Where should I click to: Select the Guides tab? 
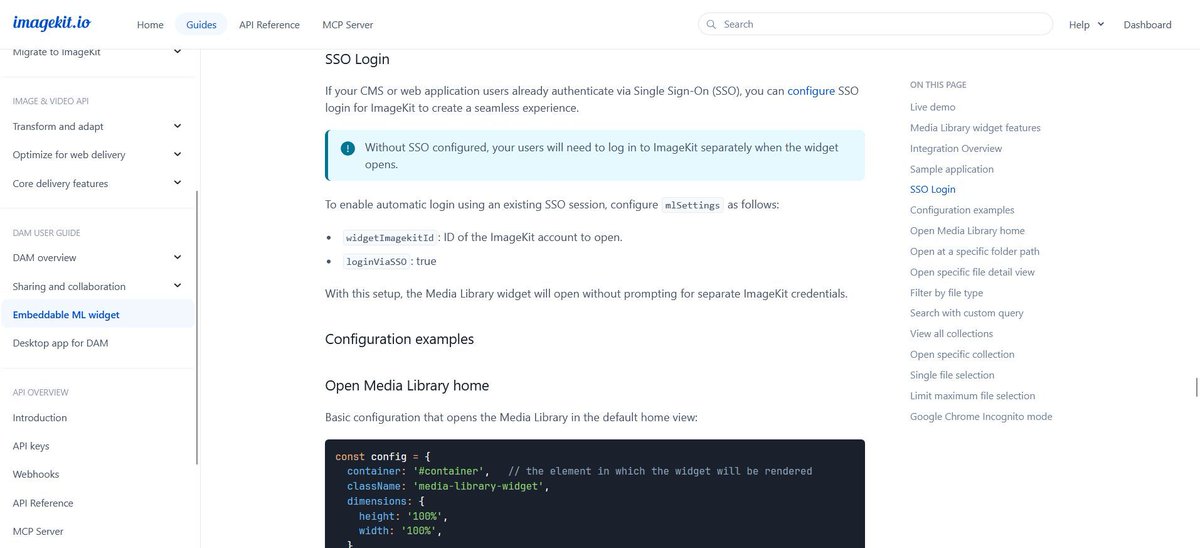[201, 24]
